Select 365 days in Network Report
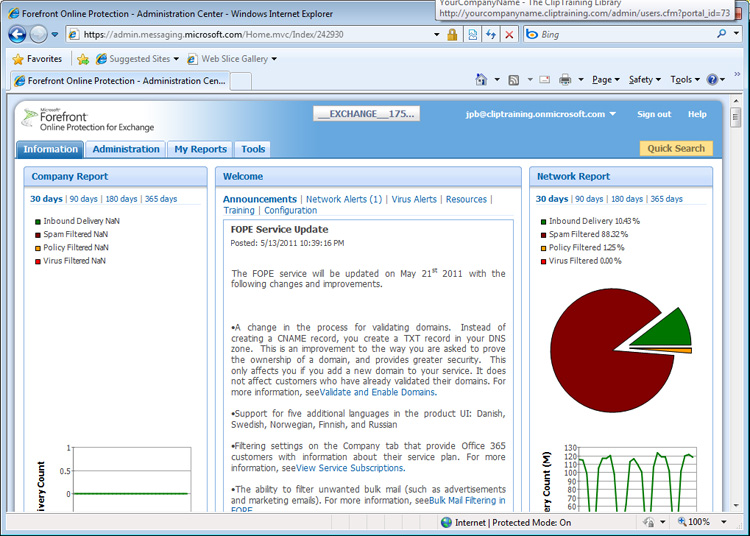The image size is (750, 536). point(666,199)
